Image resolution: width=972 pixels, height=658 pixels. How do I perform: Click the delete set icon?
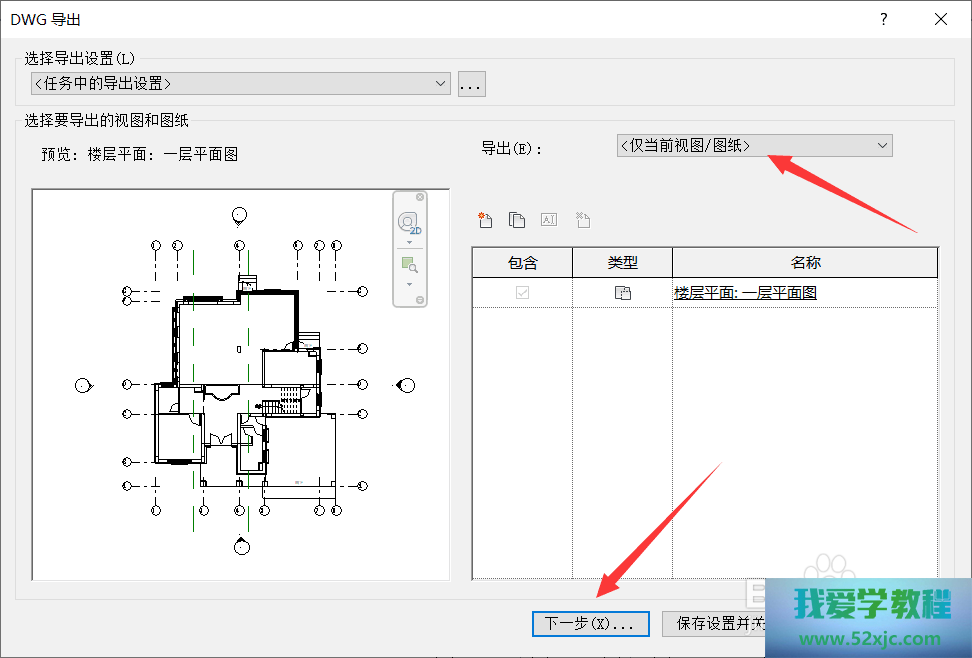pyautogui.click(x=582, y=221)
